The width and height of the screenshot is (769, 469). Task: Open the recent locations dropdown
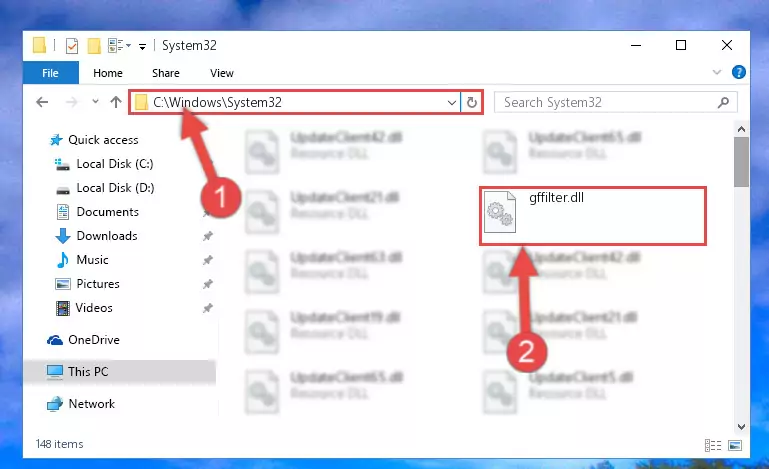pos(95,102)
